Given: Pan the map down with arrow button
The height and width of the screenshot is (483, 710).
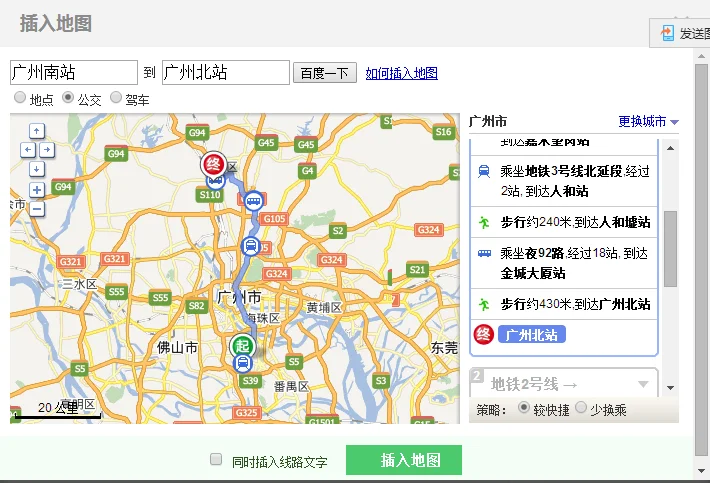Looking at the screenshot, I should click(37, 169).
